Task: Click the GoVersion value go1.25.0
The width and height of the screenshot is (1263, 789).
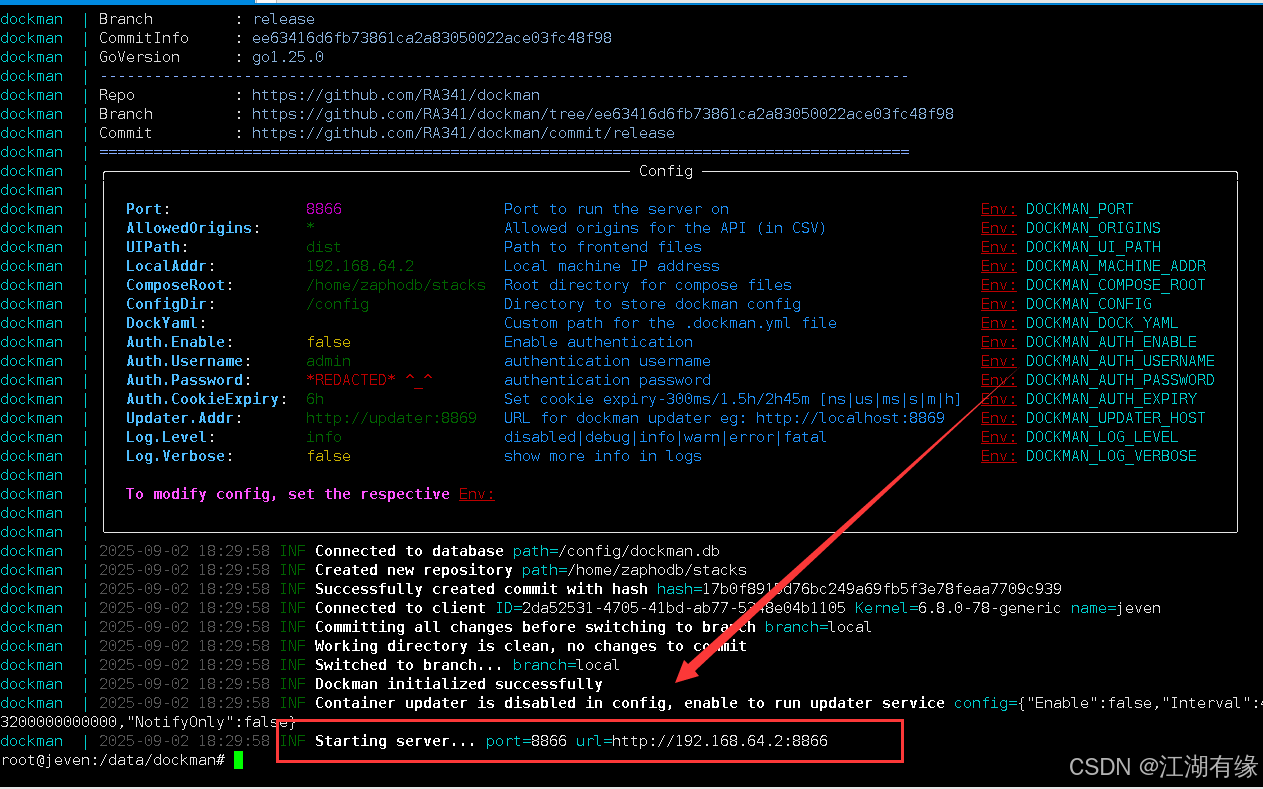Action: pos(288,57)
